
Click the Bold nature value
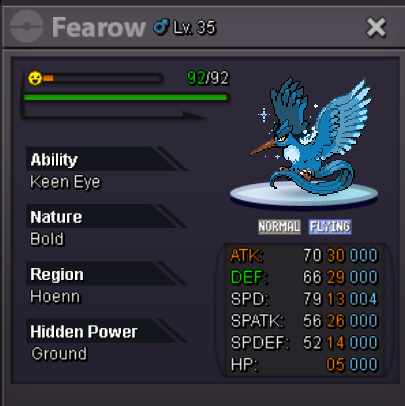[47, 239]
